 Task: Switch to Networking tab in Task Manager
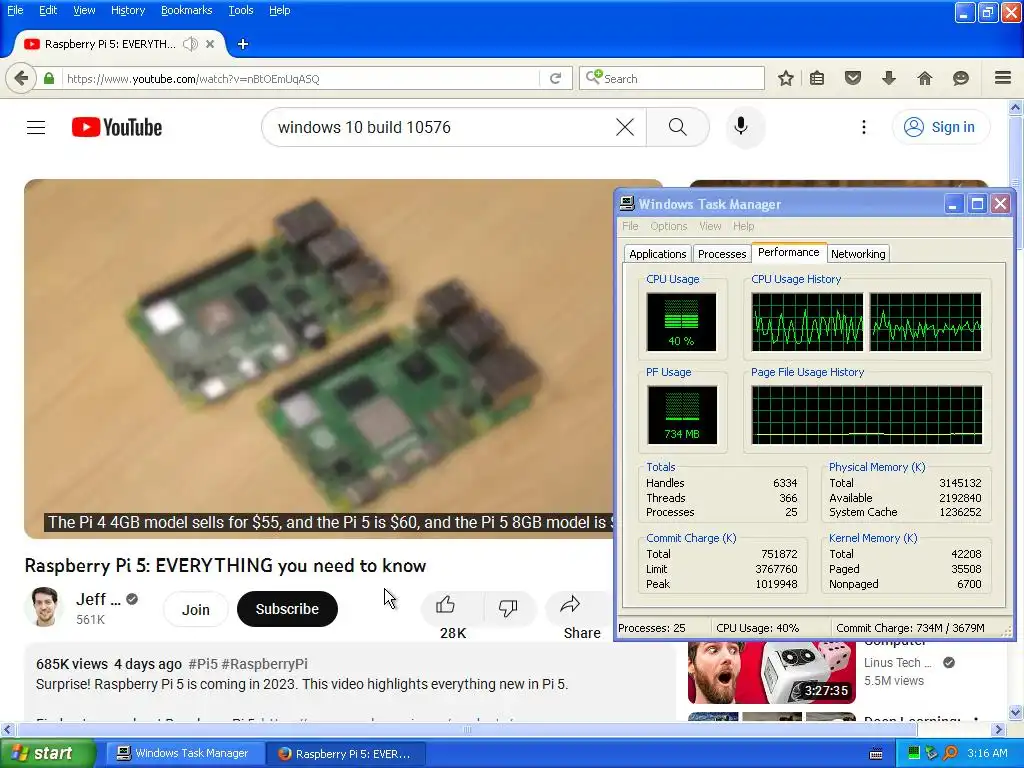858,254
